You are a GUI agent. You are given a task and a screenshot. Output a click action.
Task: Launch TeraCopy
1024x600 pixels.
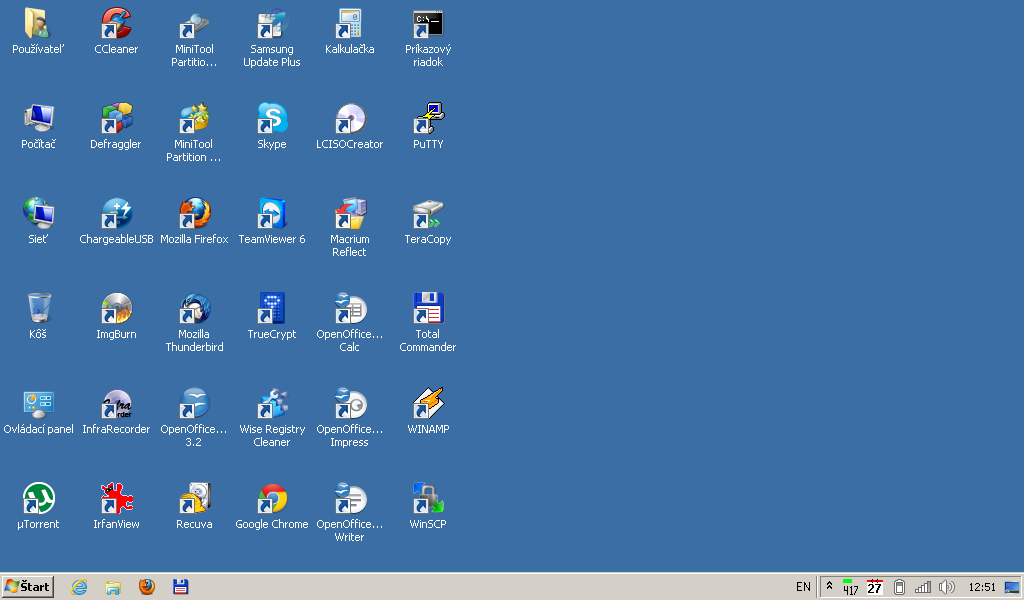pyautogui.click(x=427, y=214)
